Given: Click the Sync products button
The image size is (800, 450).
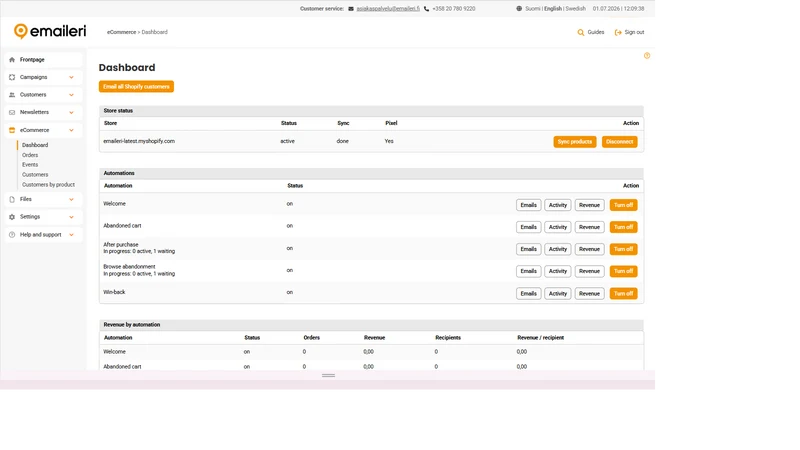Looking at the screenshot, I should (574, 142).
